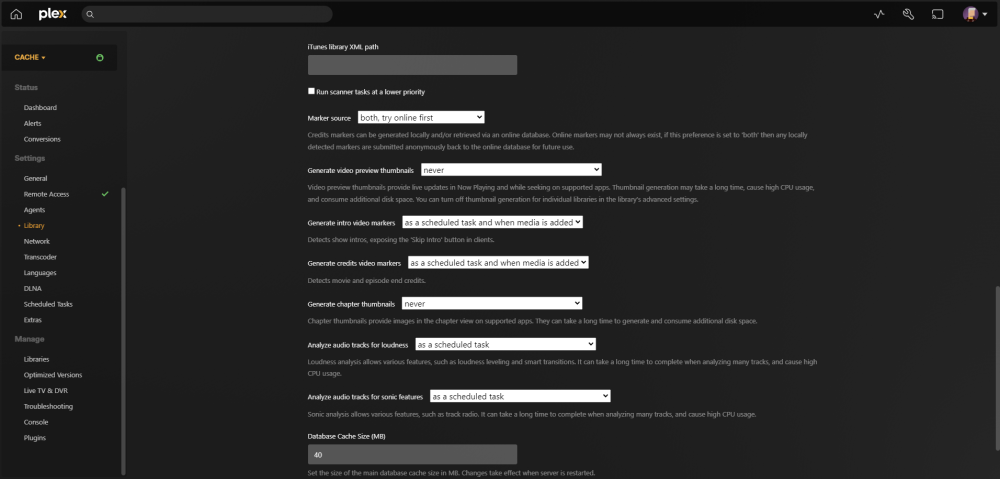The height and width of the screenshot is (479, 1000).
Task: Click the Database Cache Size (MB) label
Action: tap(346, 436)
